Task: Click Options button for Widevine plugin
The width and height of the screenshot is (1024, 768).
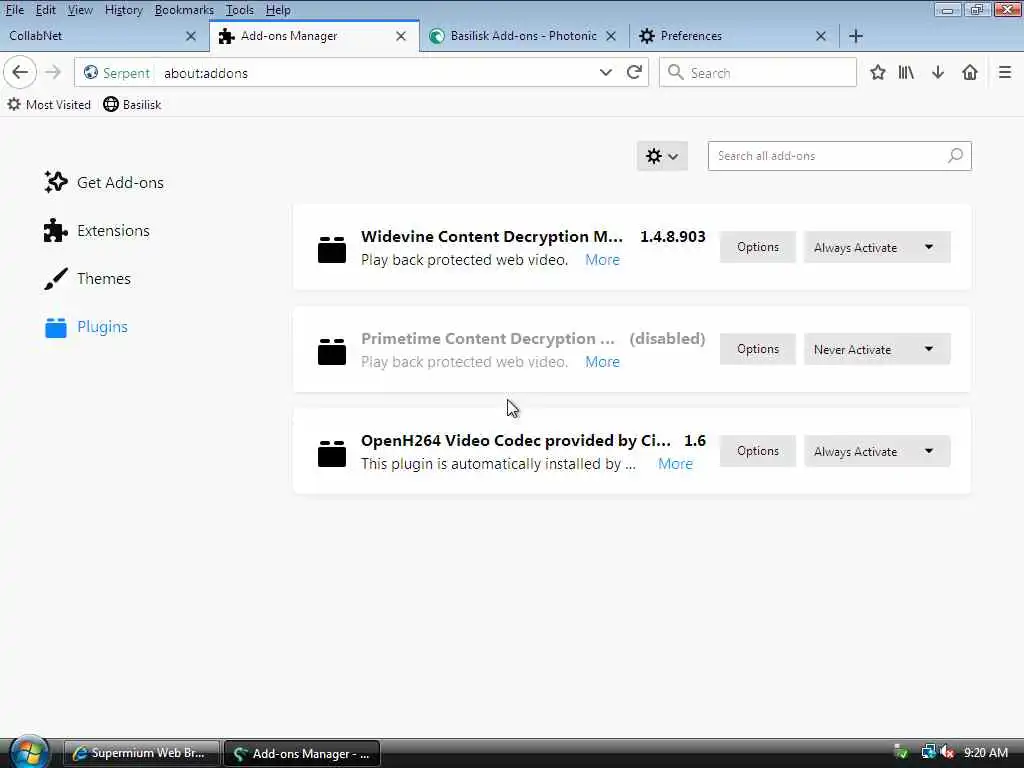Action: point(758,247)
